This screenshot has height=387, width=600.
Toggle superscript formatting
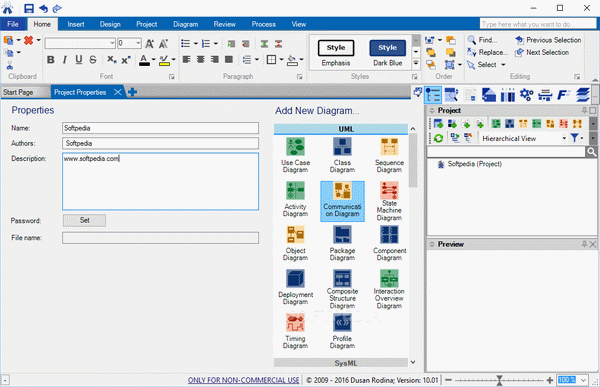tap(126, 60)
